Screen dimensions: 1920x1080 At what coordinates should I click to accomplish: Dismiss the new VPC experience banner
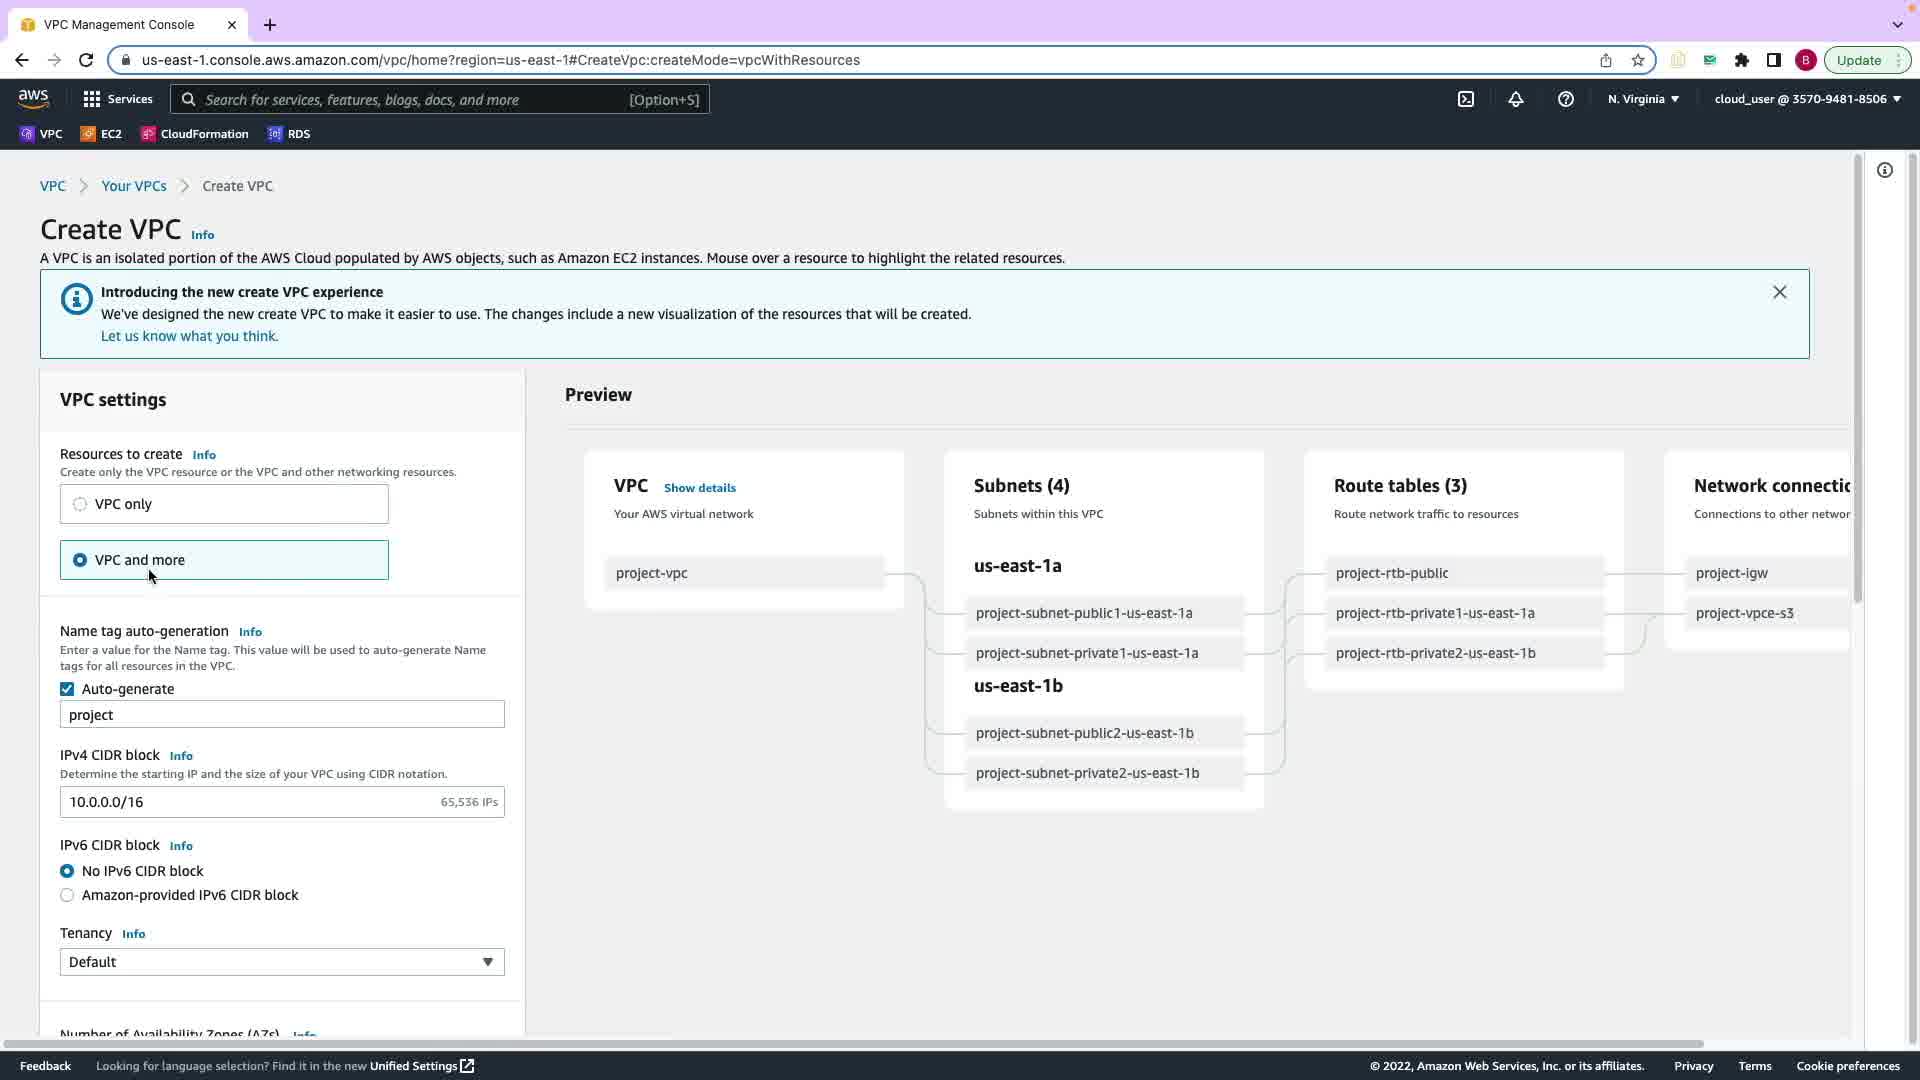pyautogui.click(x=1779, y=292)
